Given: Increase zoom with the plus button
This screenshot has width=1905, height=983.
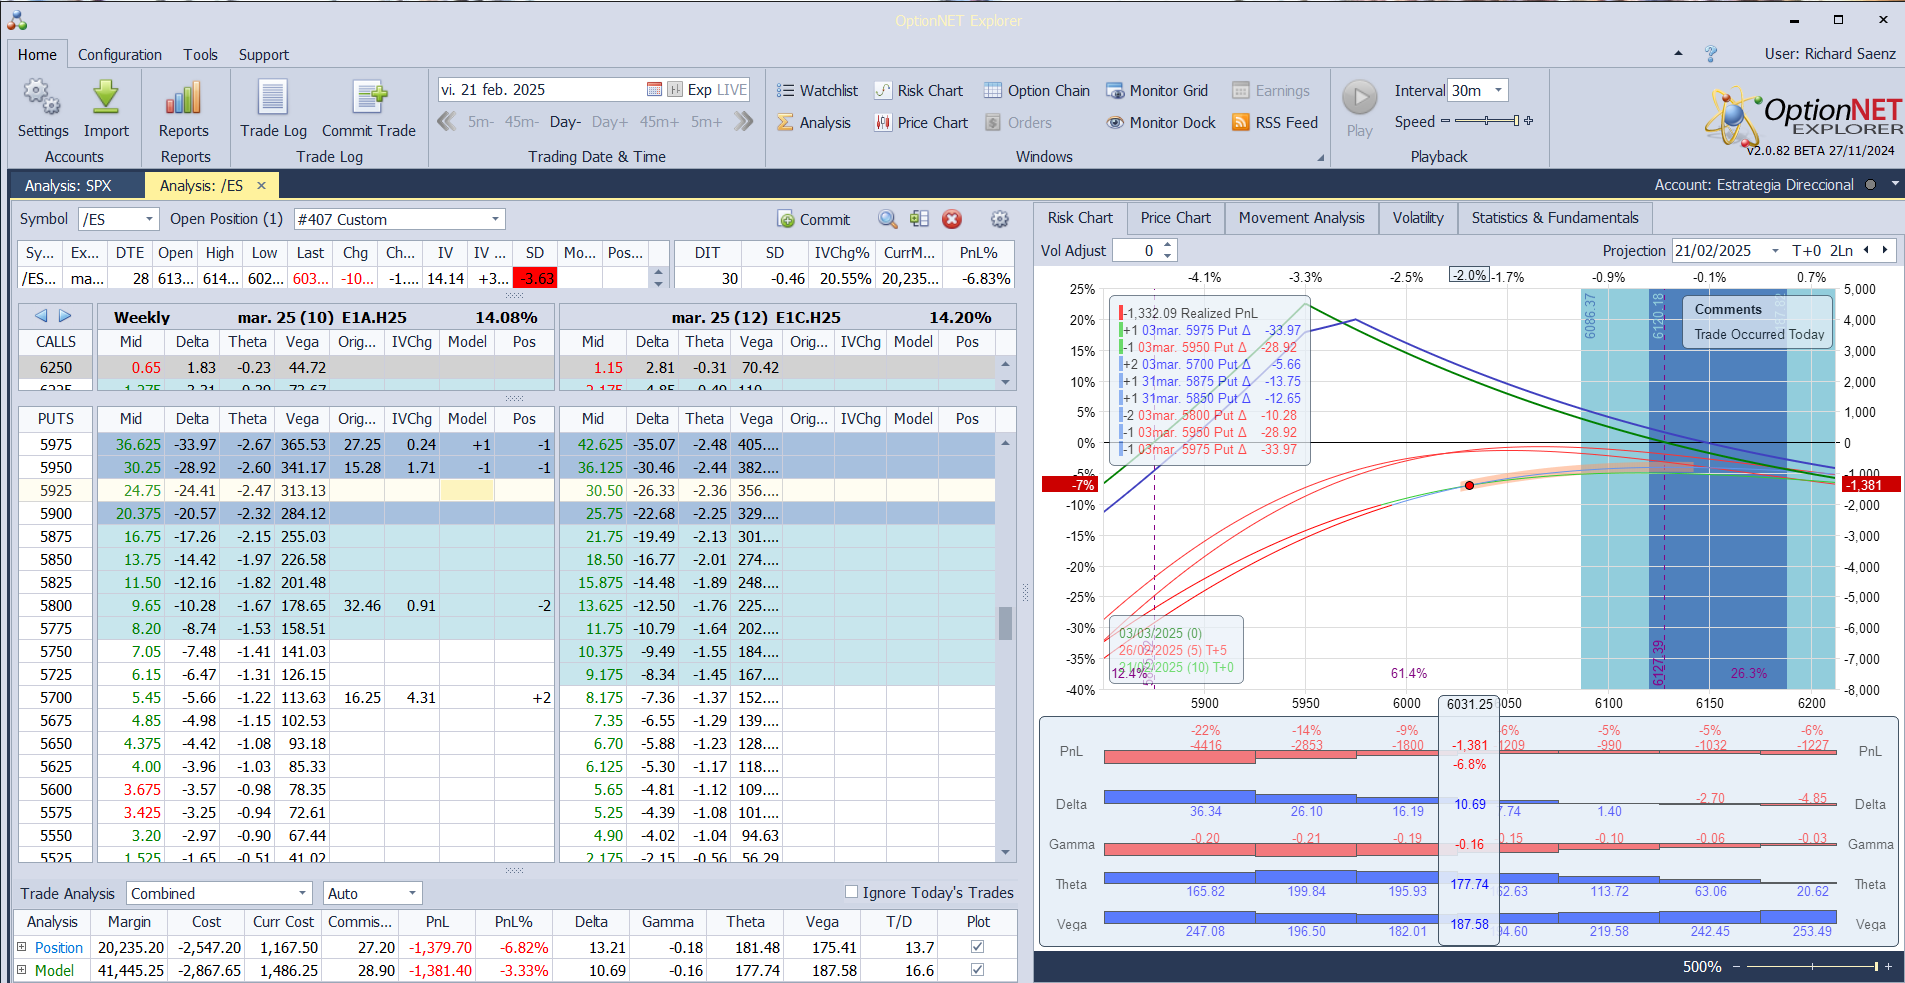Looking at the screenshot, I should pyautogui.click(x=1888, y=967).
